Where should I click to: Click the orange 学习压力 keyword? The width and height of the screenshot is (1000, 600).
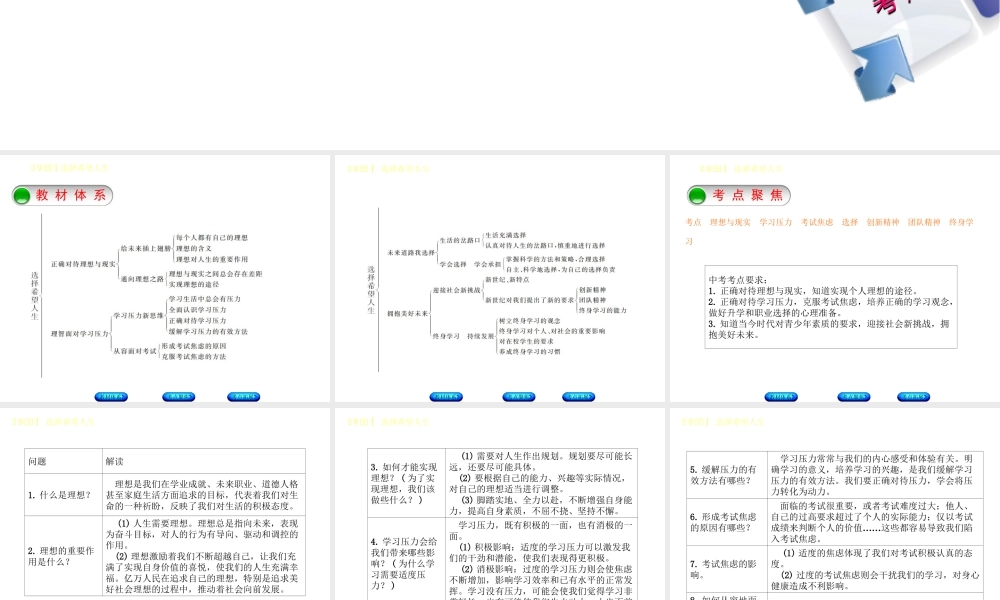776,223
